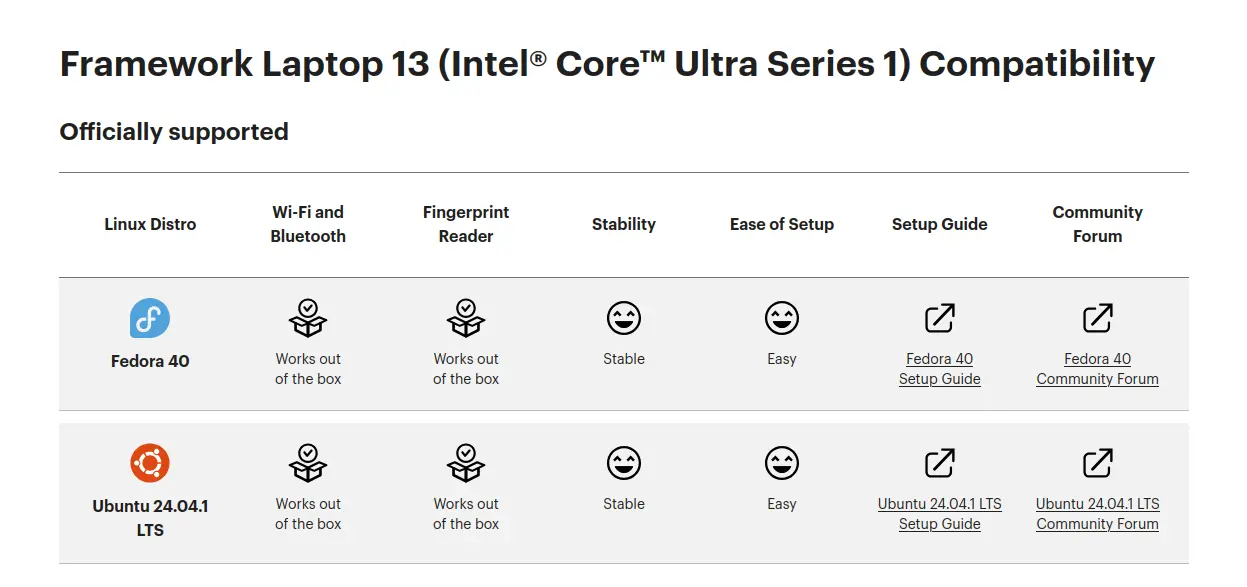The width and height of the screenshot is (1247, 587).
Task: Click Ubuntu Wi-Fi works-out-of-box icon
Action: point(308,463)
